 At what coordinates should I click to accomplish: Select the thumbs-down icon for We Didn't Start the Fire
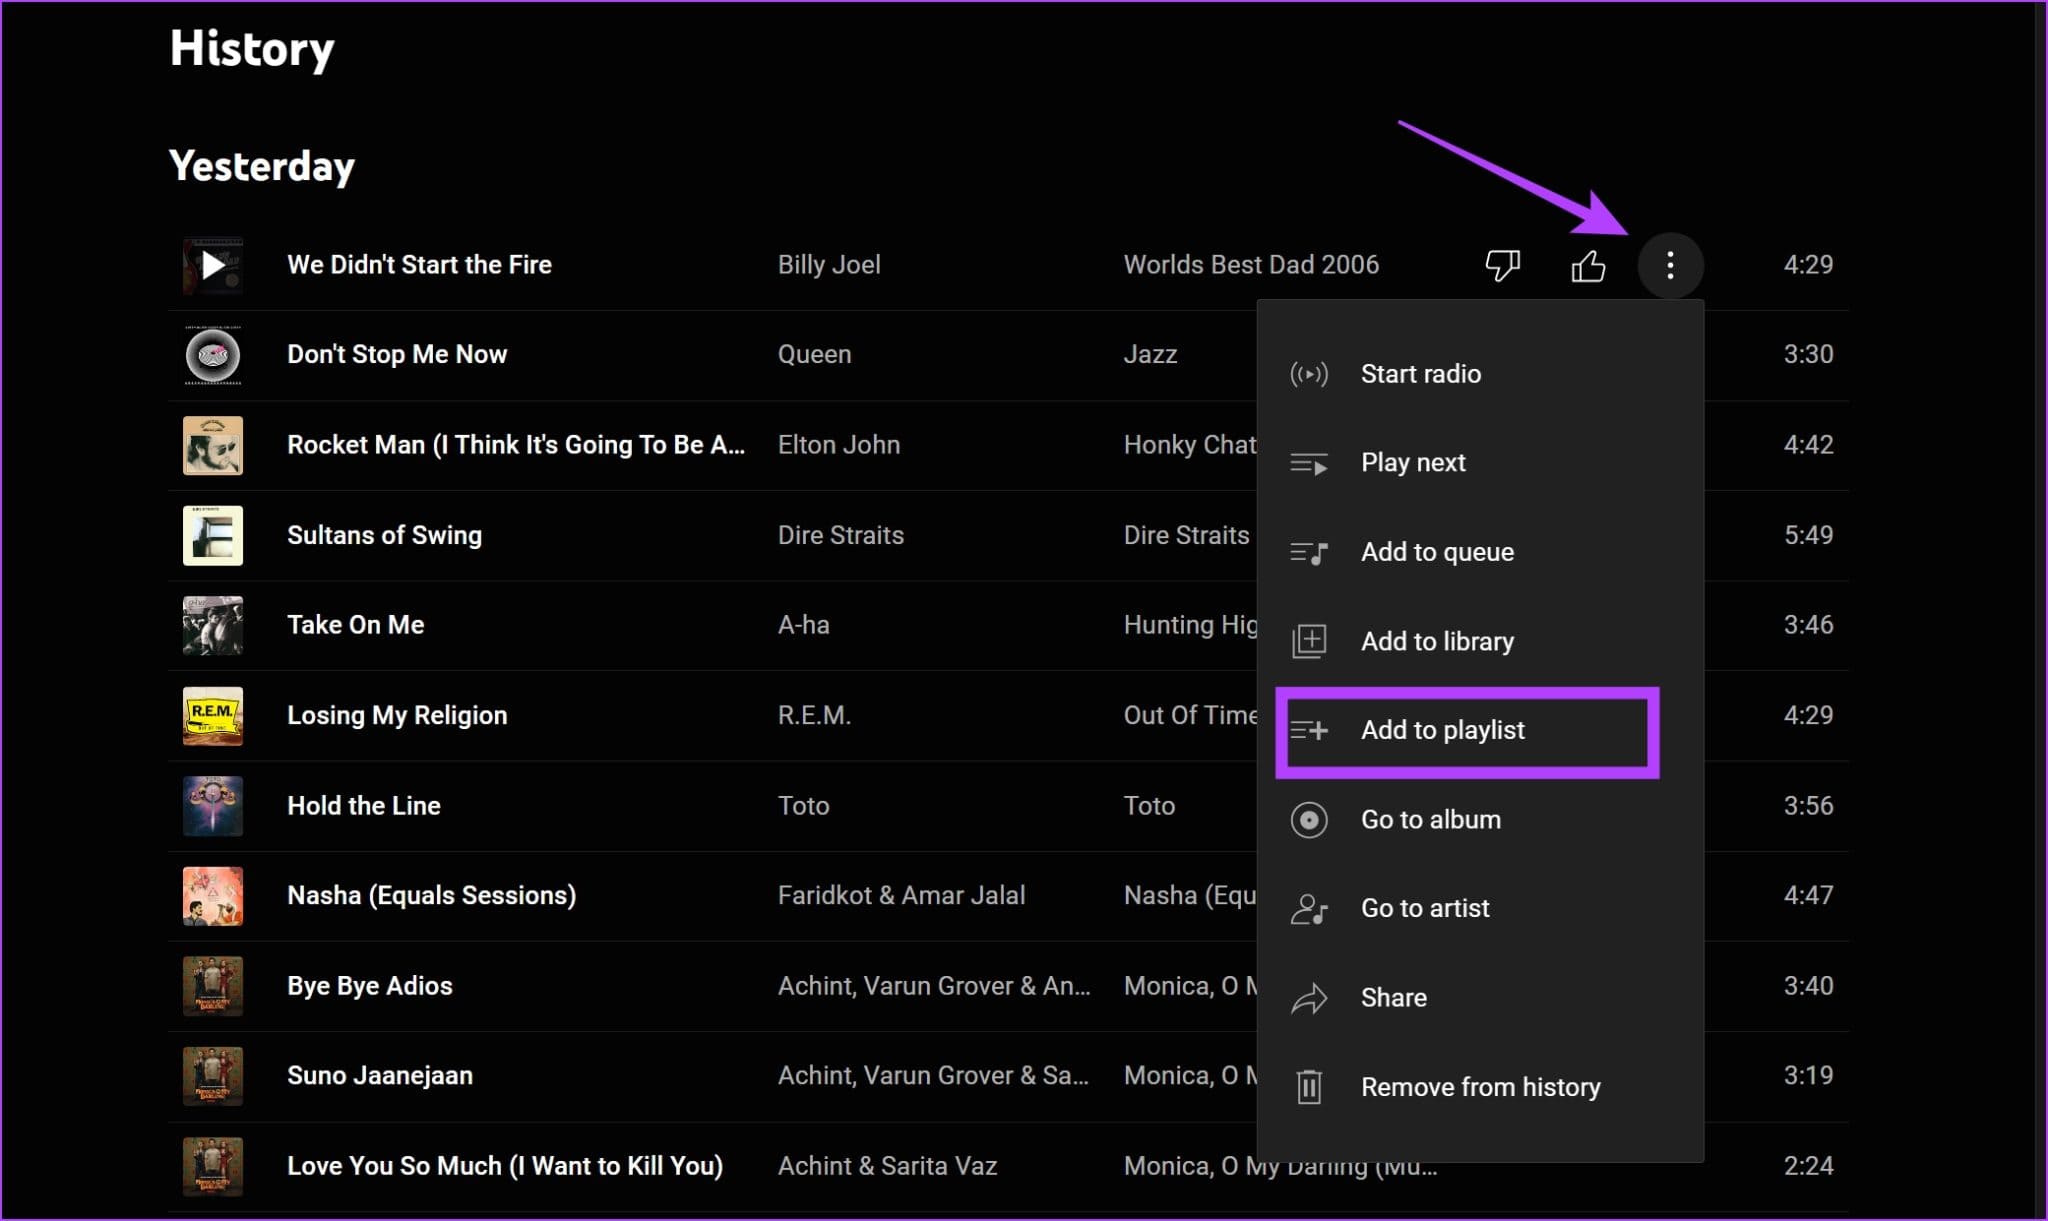1503,265
